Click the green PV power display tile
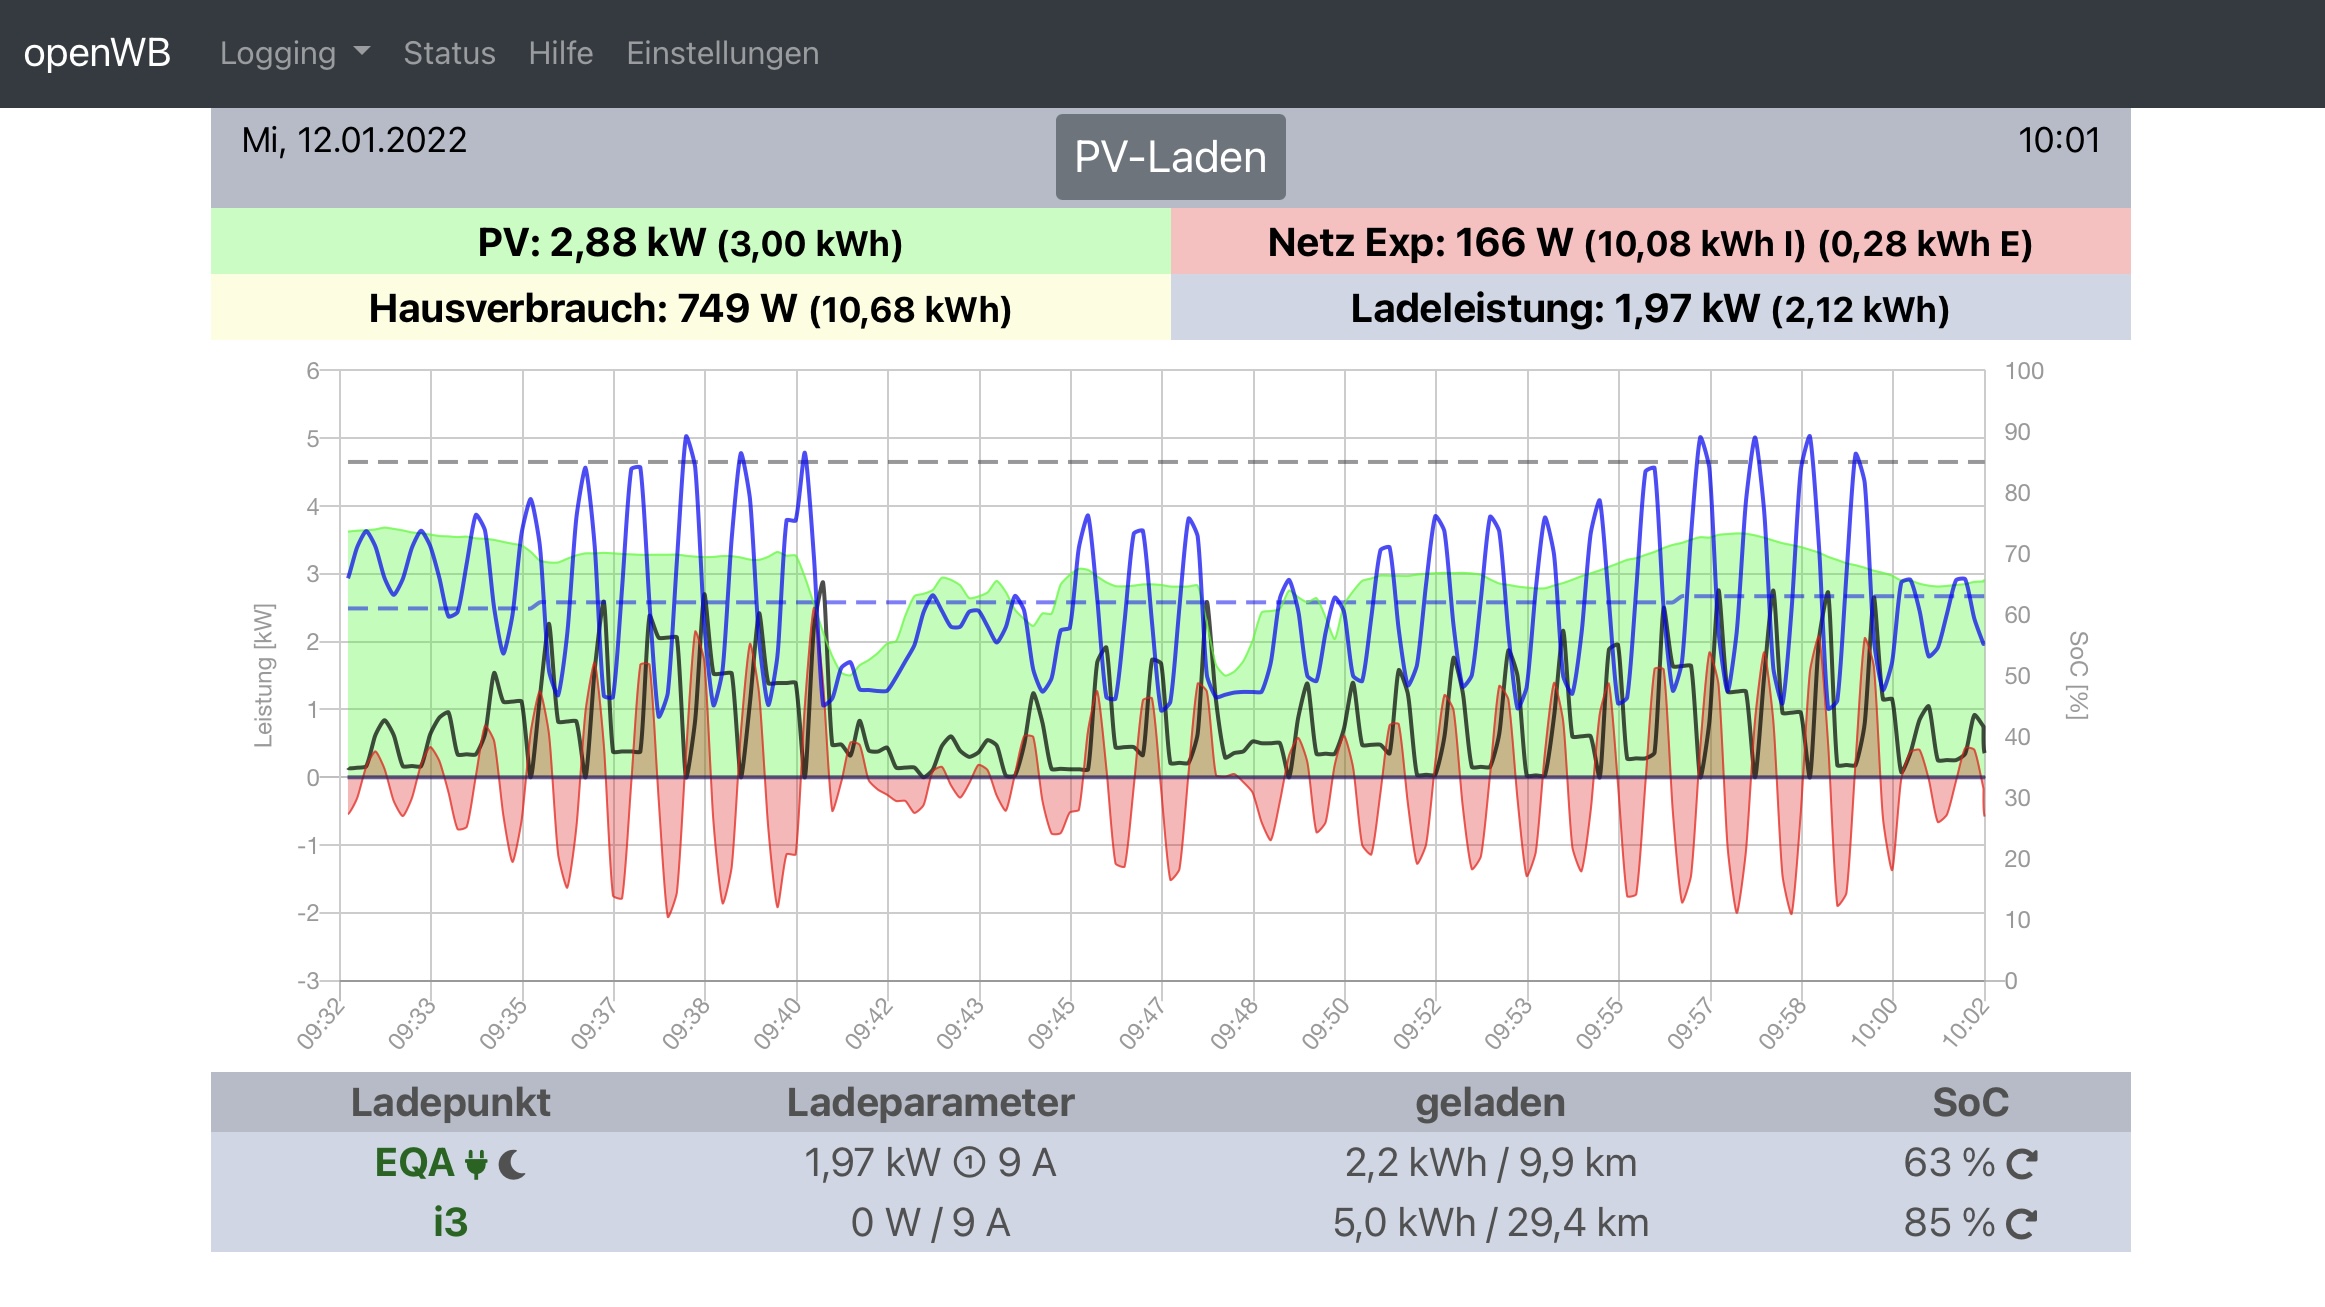This screenshot has width=2325, height=1307. pos(690,242)
